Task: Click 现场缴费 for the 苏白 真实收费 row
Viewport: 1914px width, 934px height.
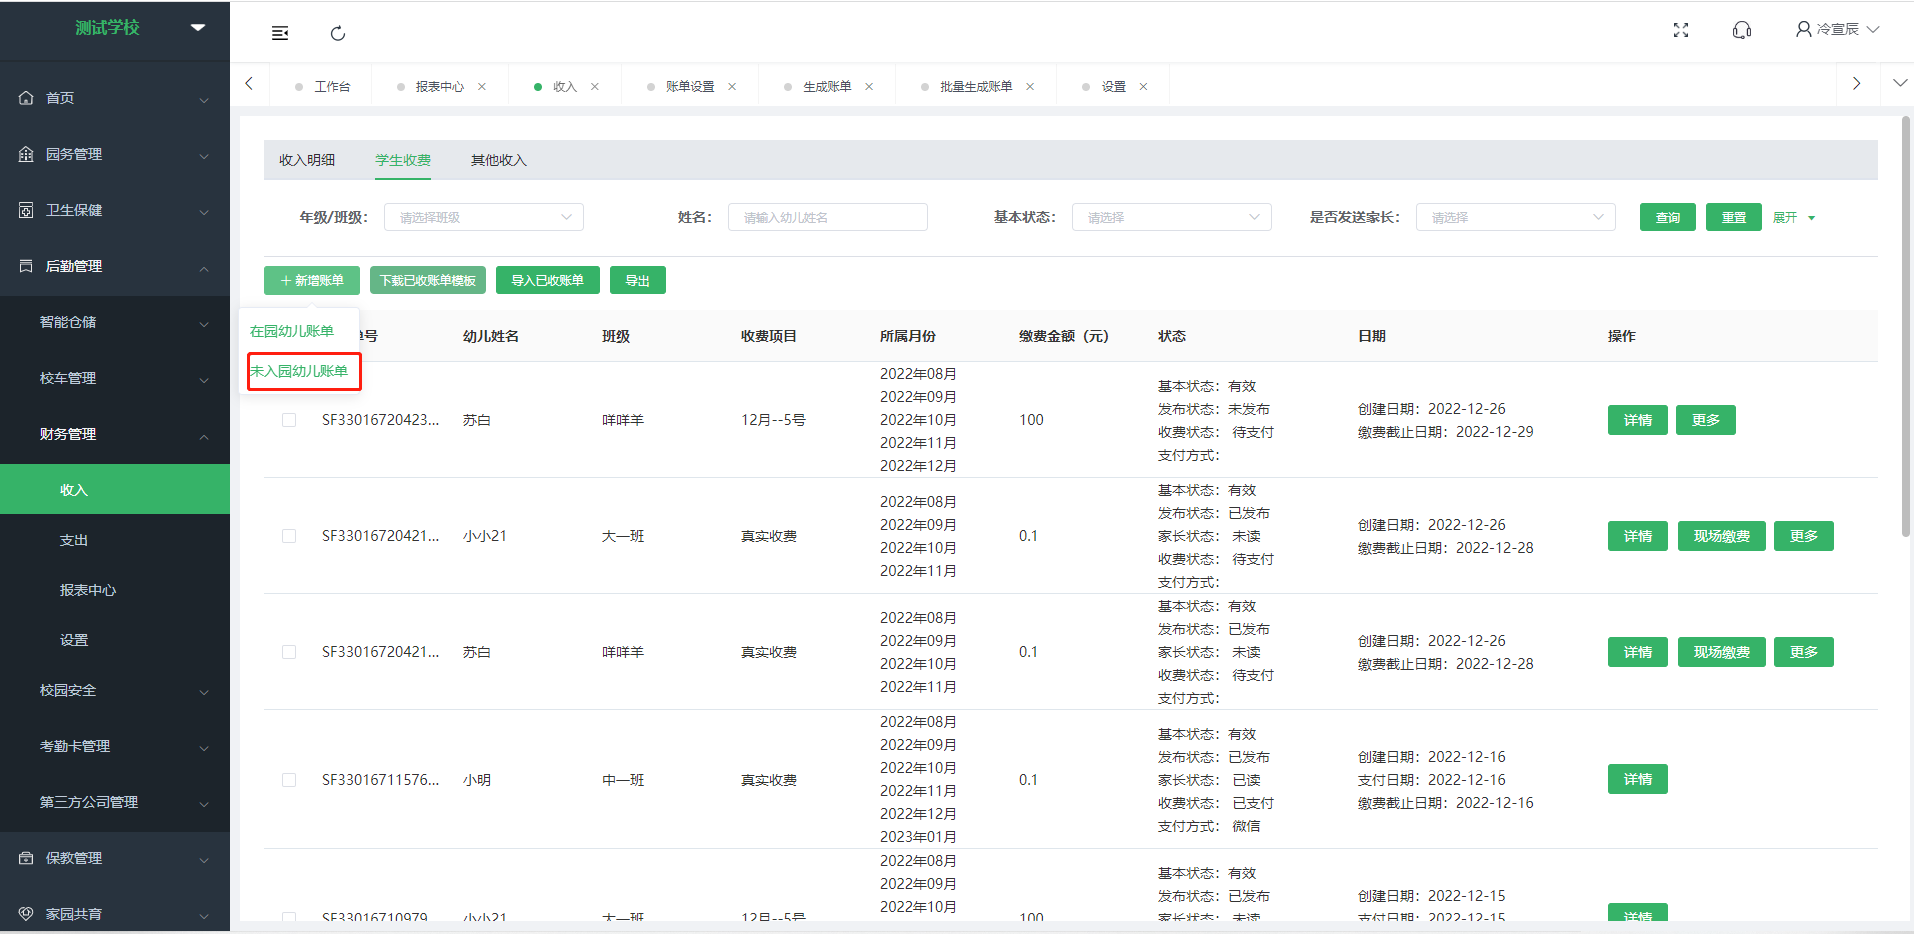Action: (1722, 652)
